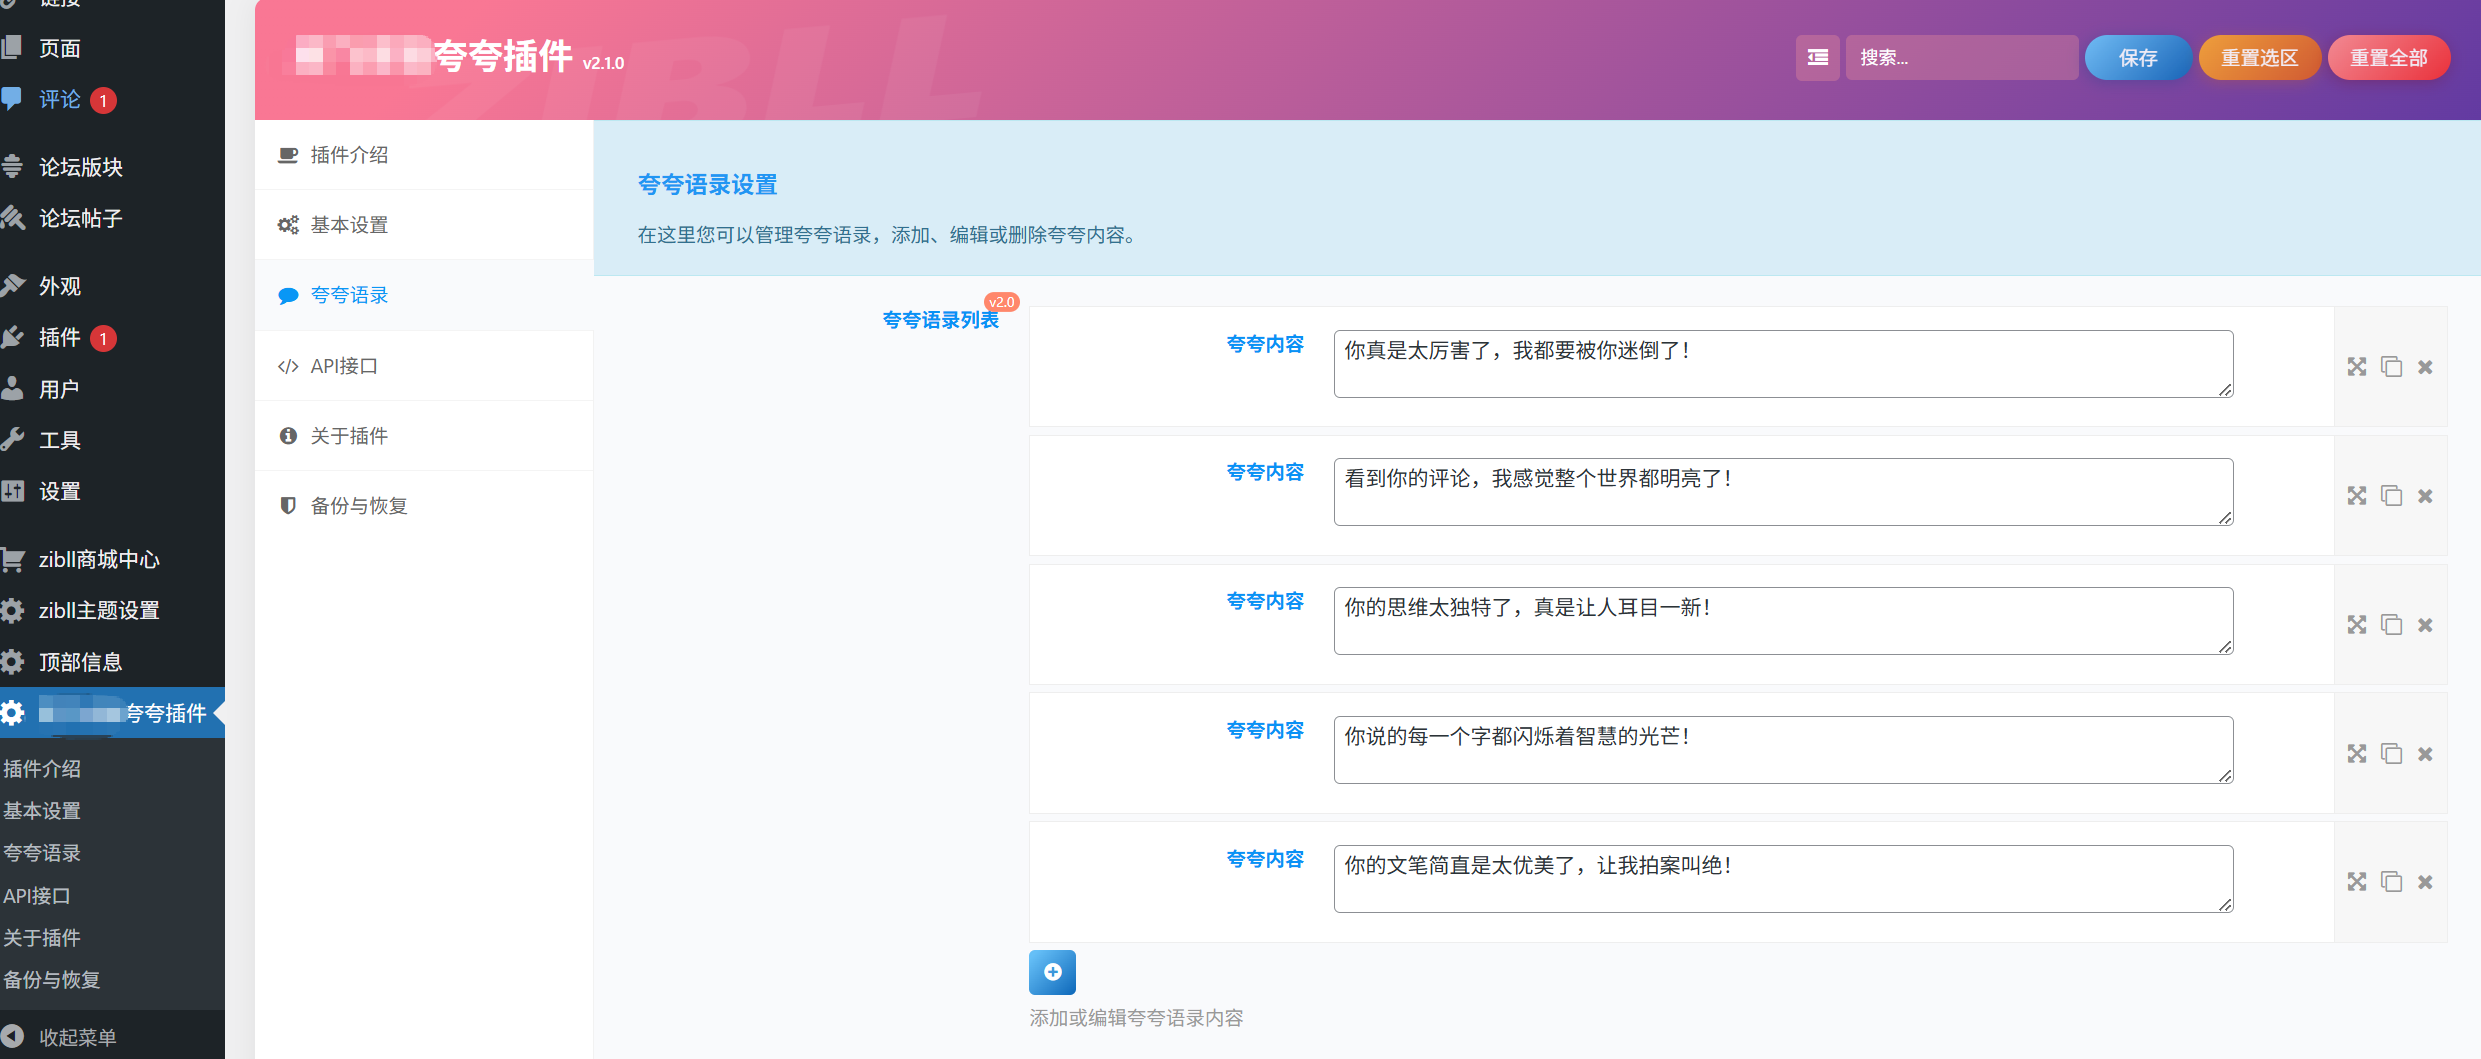2481x1059 pixels.
Task: Collapse the admin menu via 收起菜单
Action: point(75,1037)
